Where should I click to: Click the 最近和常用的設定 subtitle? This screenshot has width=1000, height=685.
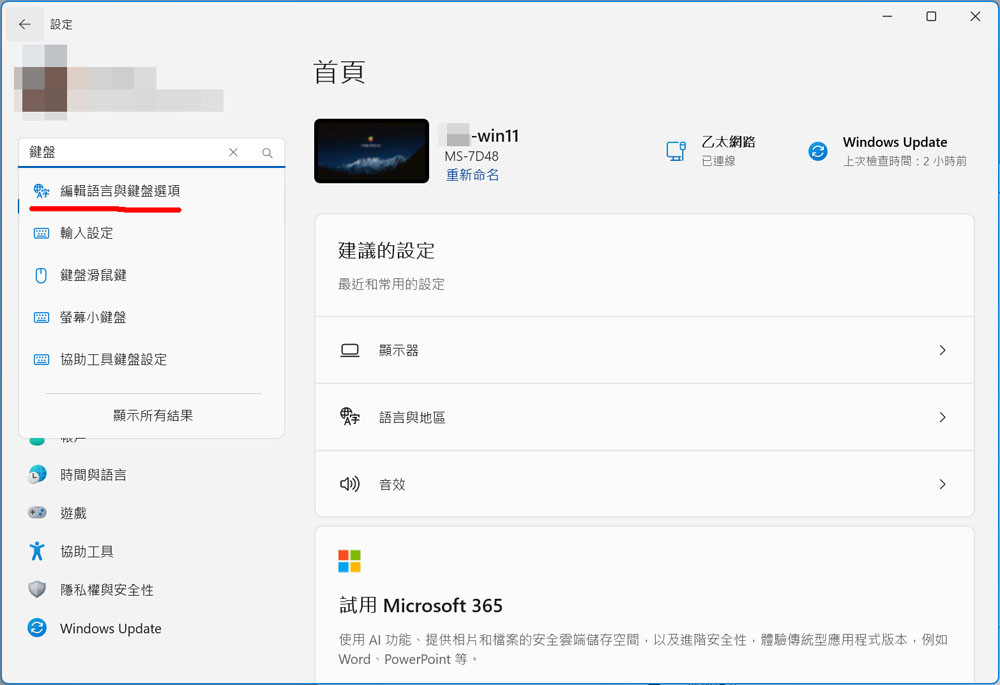coord(391,284)
